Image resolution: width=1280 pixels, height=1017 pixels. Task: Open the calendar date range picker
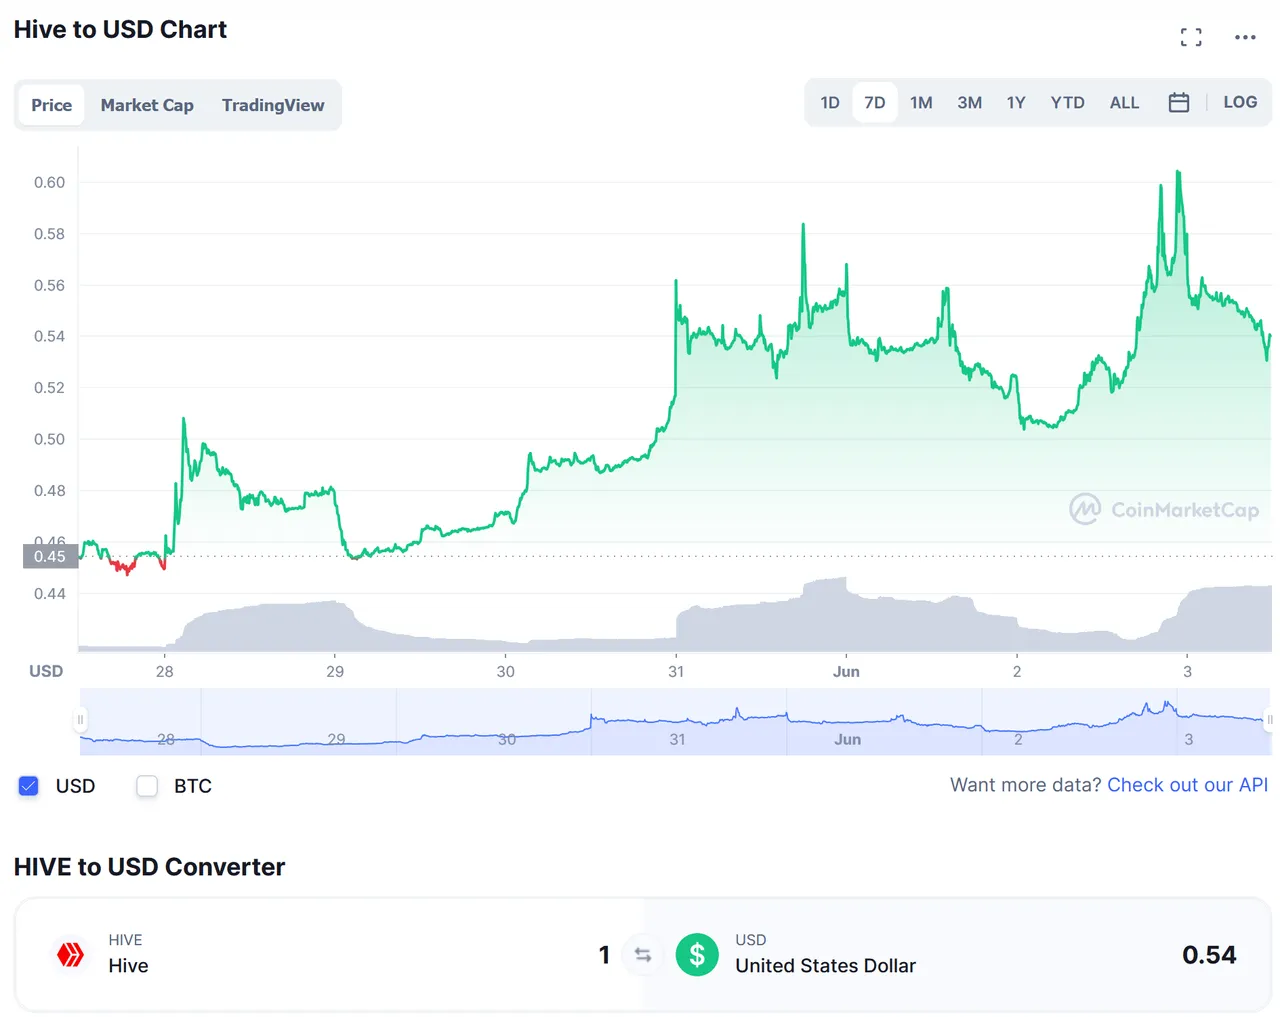tap(1179, 102)
